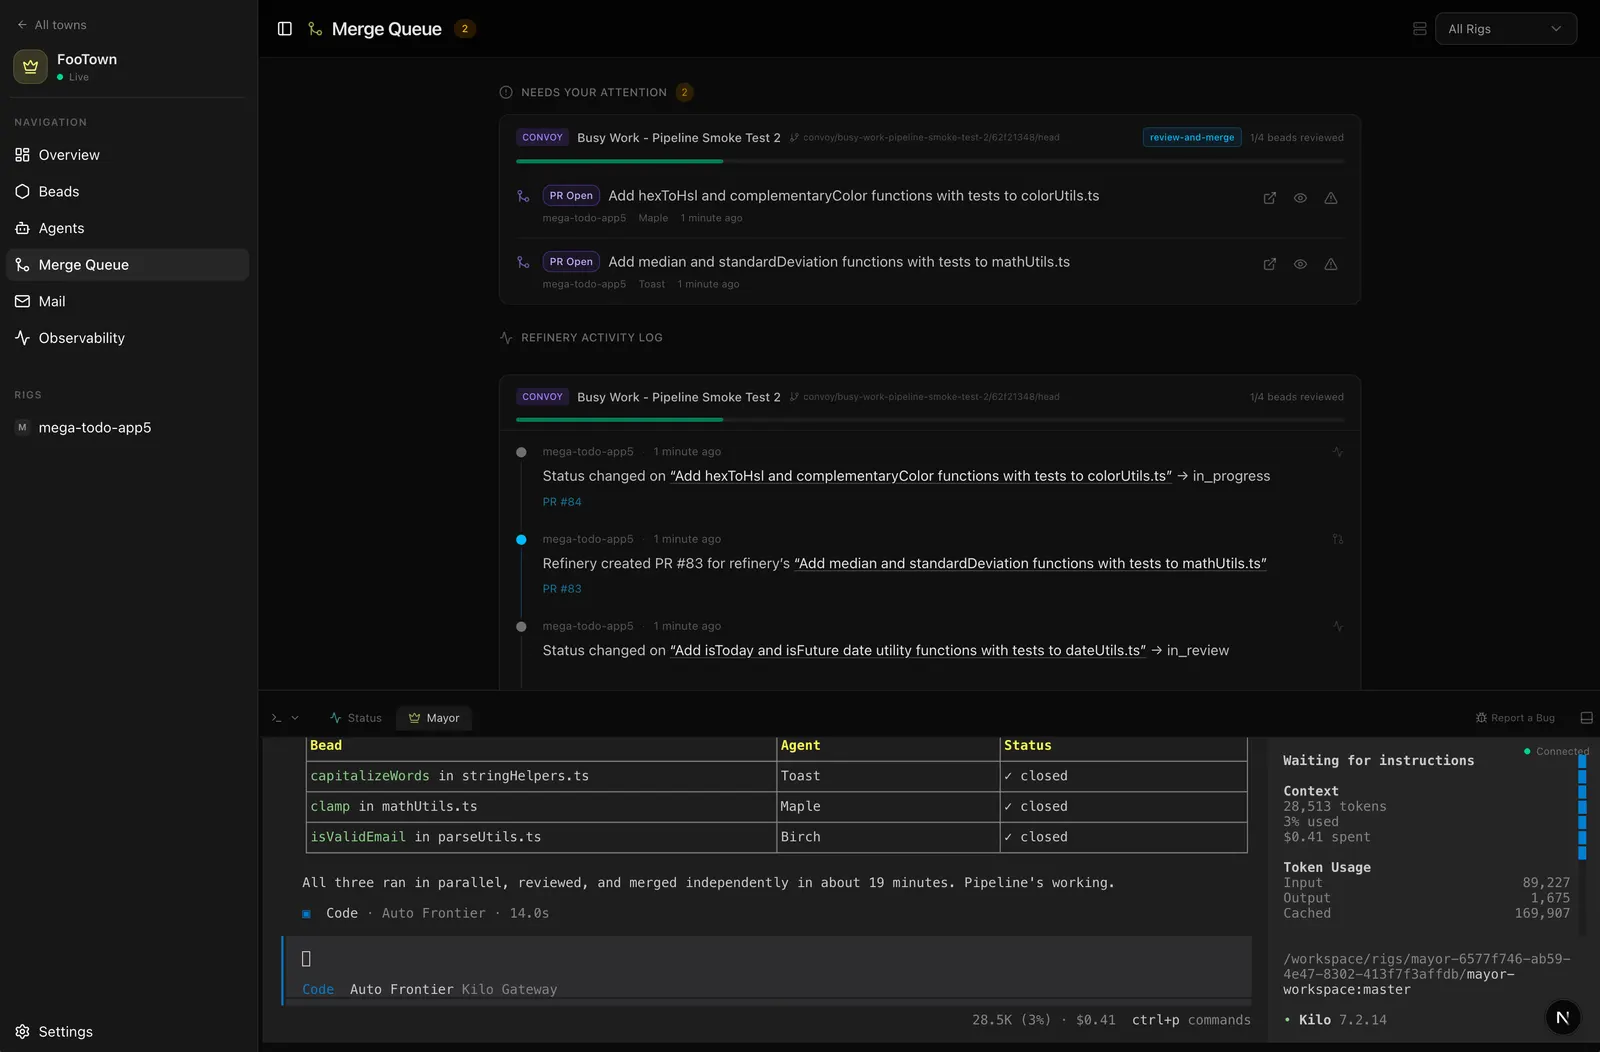This screenshot has height=1052, width=1600.
Task: Select Merge Queue in navigation
Action: coord(128,265)
